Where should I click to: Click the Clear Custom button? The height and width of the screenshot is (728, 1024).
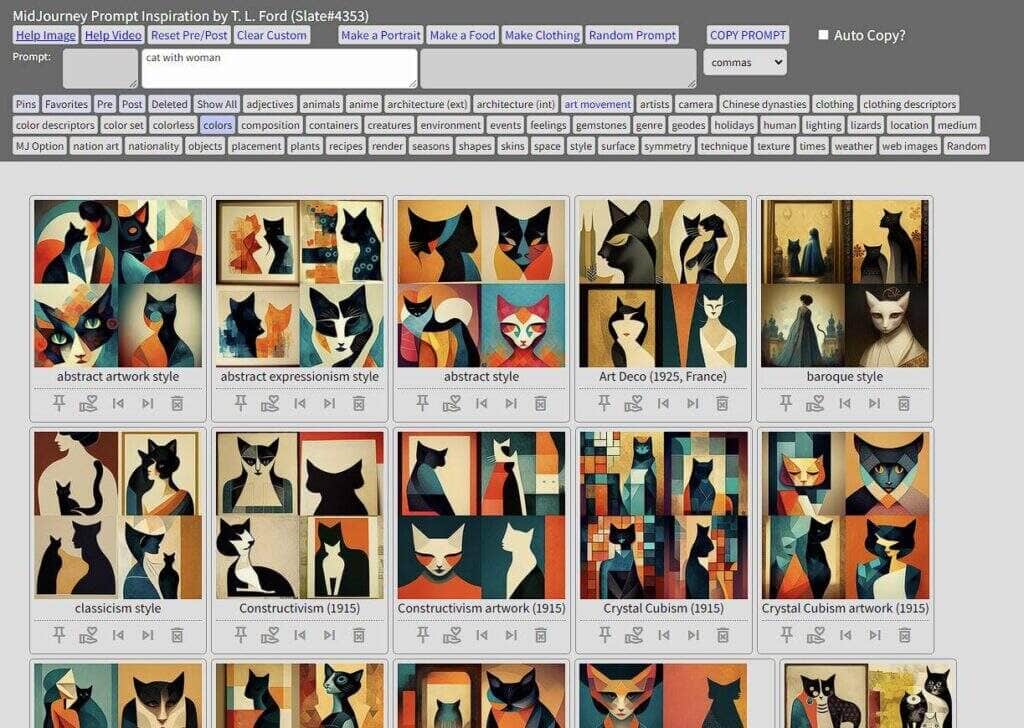[271, 35]
